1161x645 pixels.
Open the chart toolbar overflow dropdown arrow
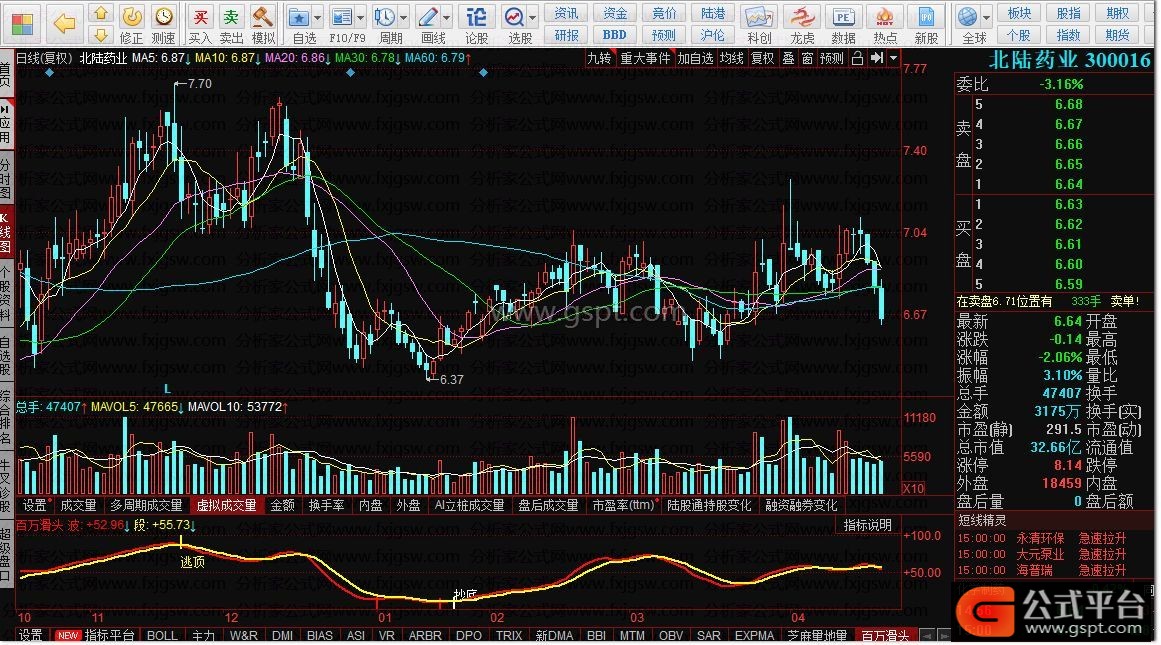(x=894, y=58)
